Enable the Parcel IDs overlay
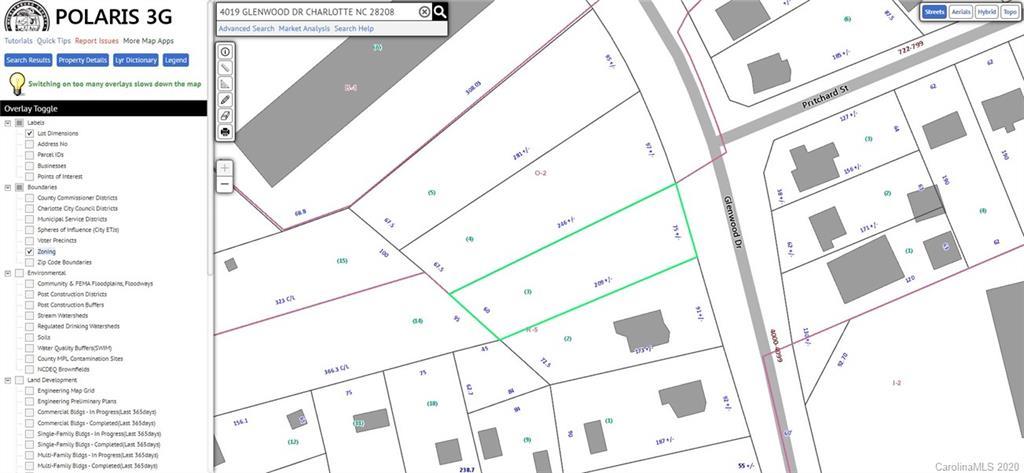 [30, 155]
